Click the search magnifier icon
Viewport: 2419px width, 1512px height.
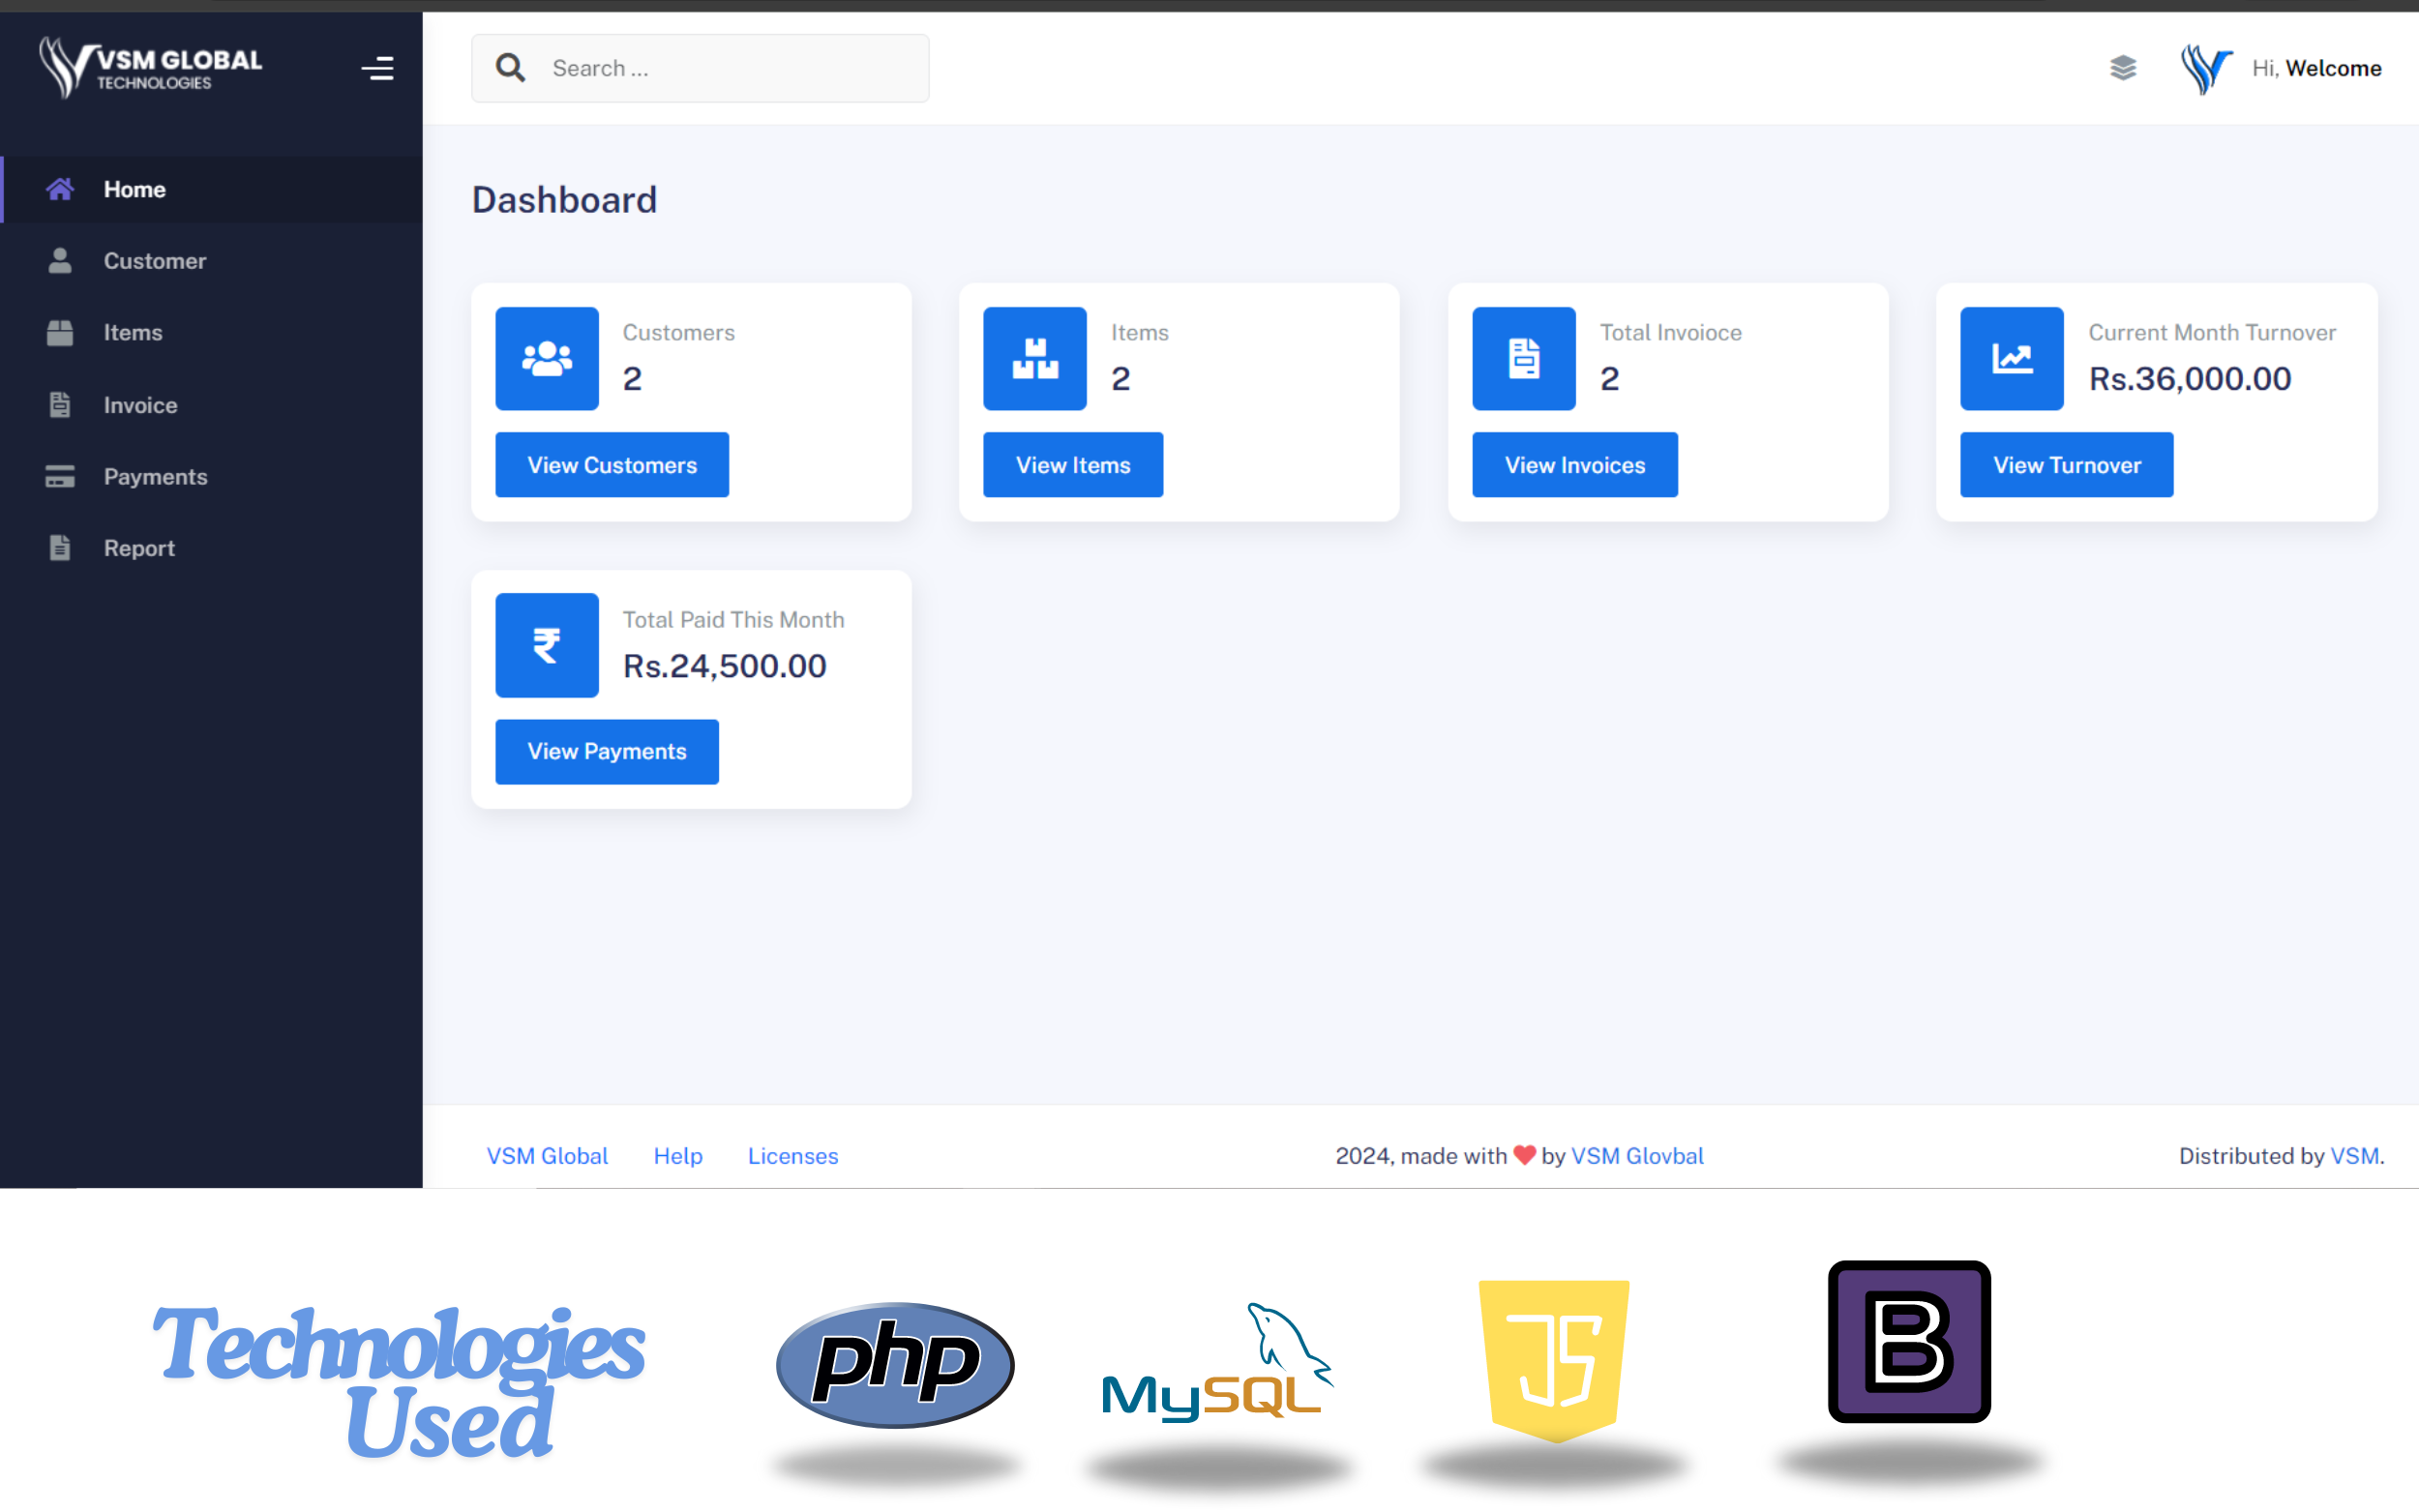pyautogui.click(x=510, y=68)
